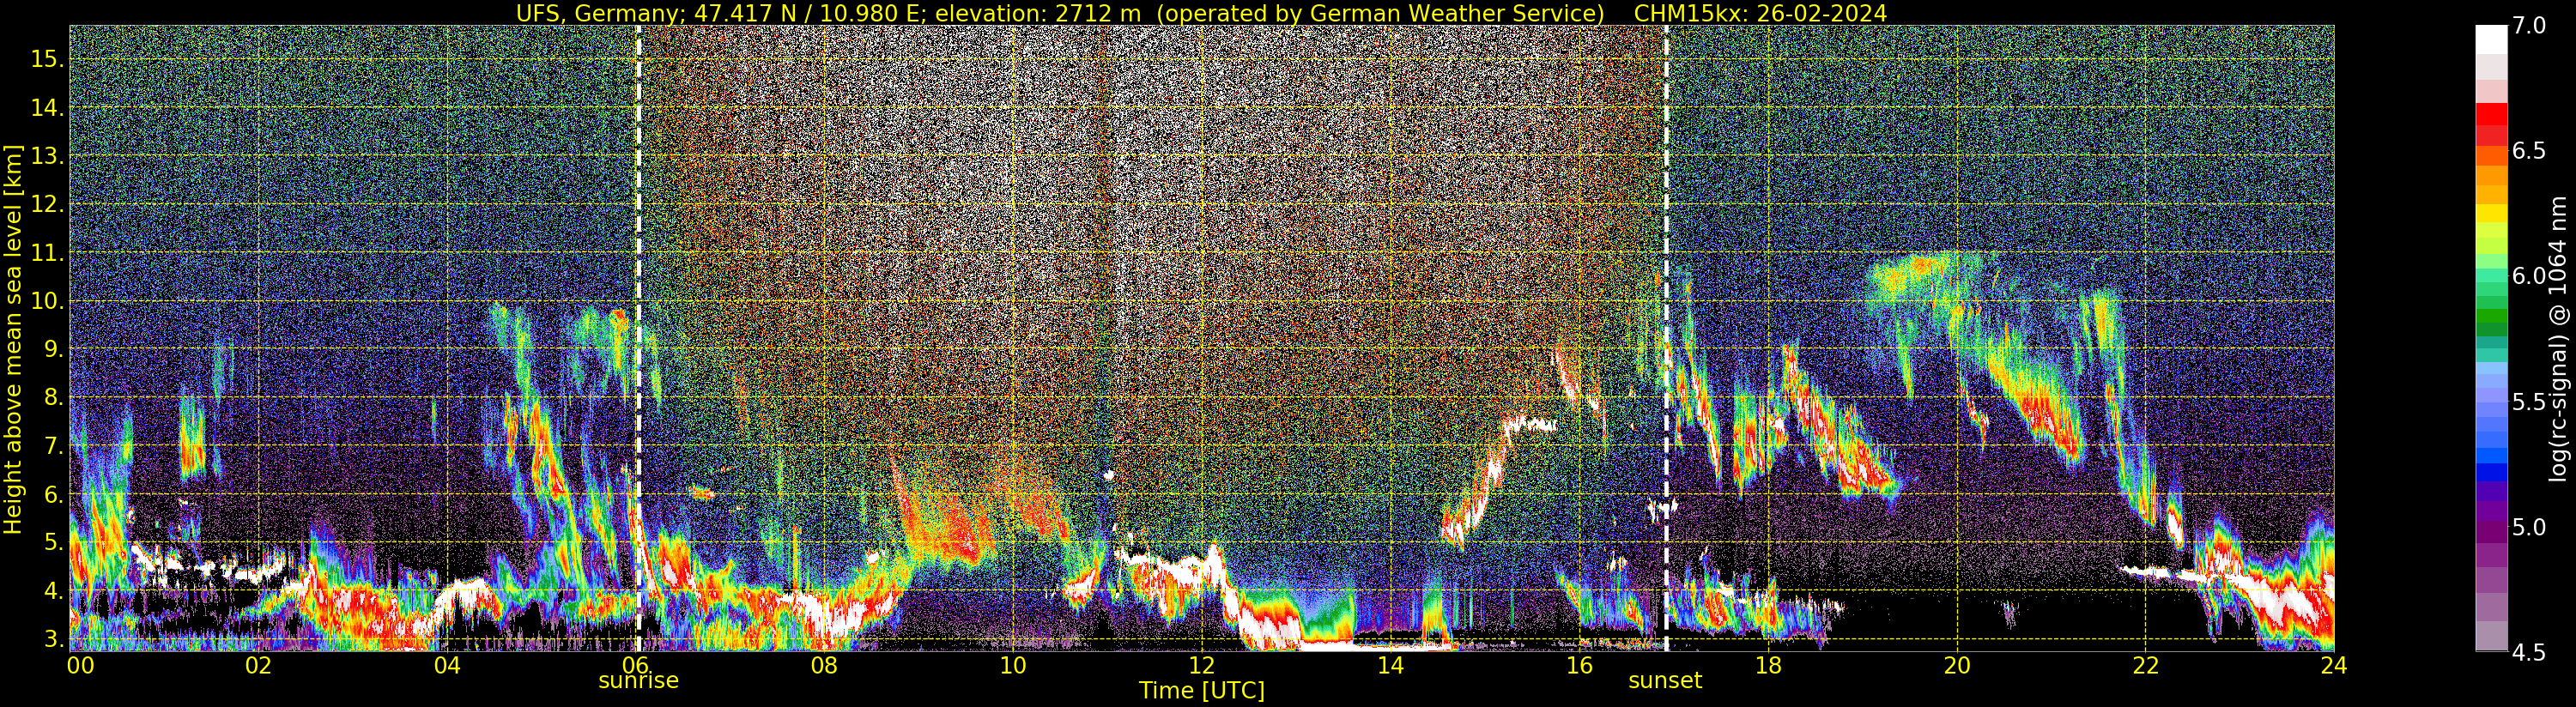Click the '4.5' colorbar scale value
The image size is (2576, 707).
tap(2529, 652)
